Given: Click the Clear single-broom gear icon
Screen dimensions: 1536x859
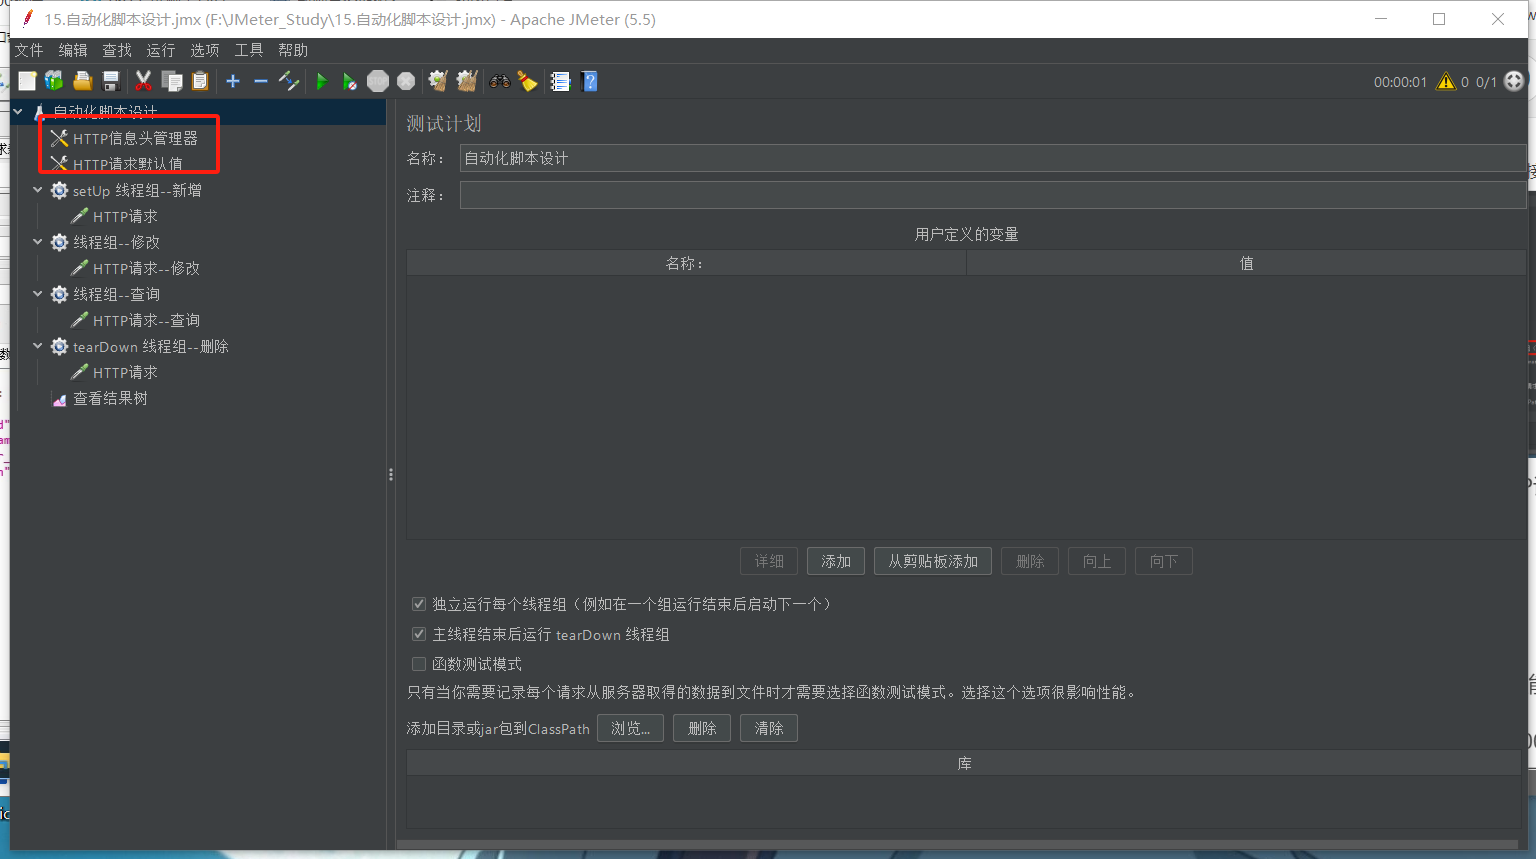Looking at the screenshot, I should pyautogui.click(x=438, y=81).
